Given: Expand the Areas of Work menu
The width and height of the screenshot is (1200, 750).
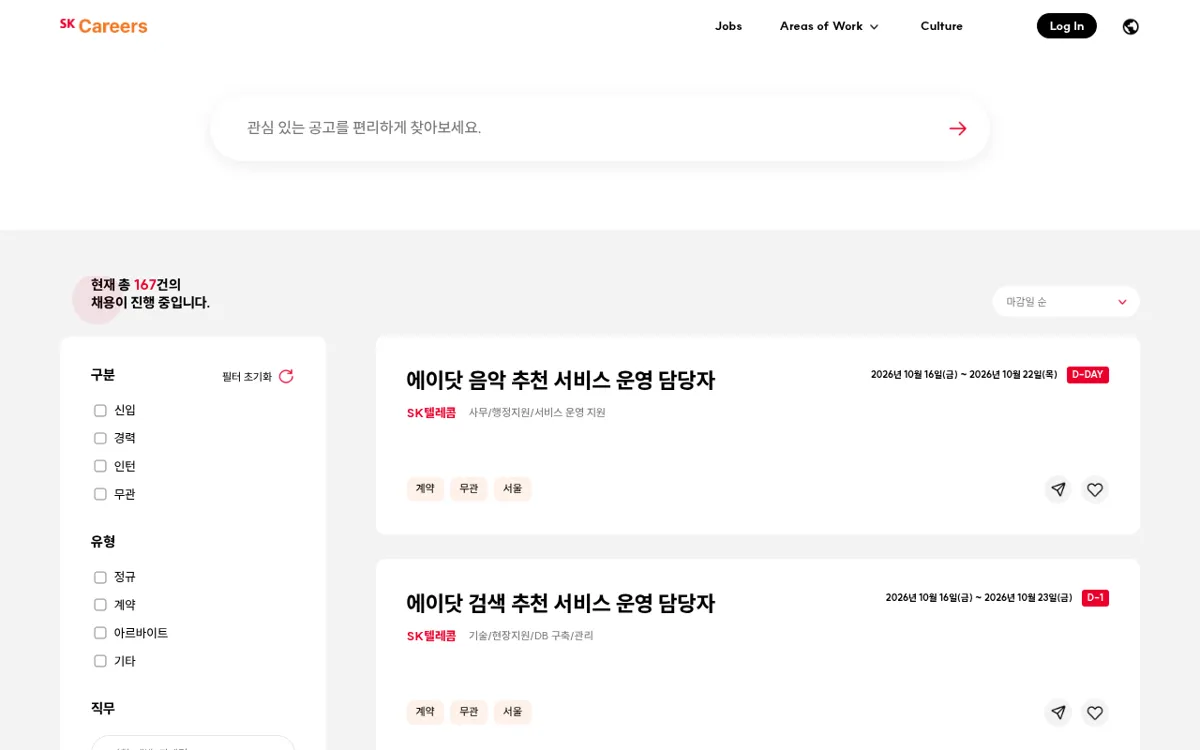Looking at the screenshot, I should (829, 26).
